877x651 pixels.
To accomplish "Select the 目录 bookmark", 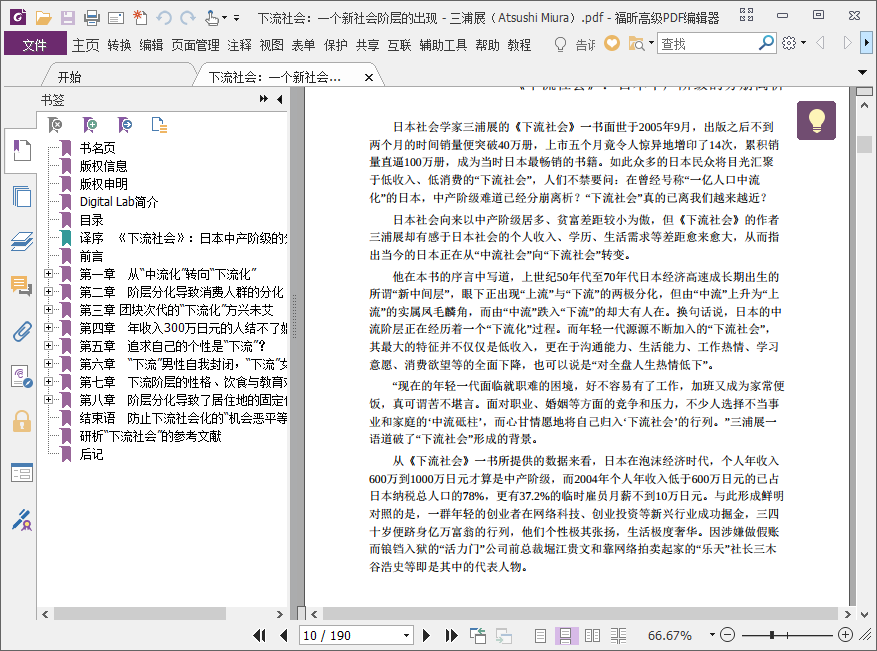I will click(91, 220).
